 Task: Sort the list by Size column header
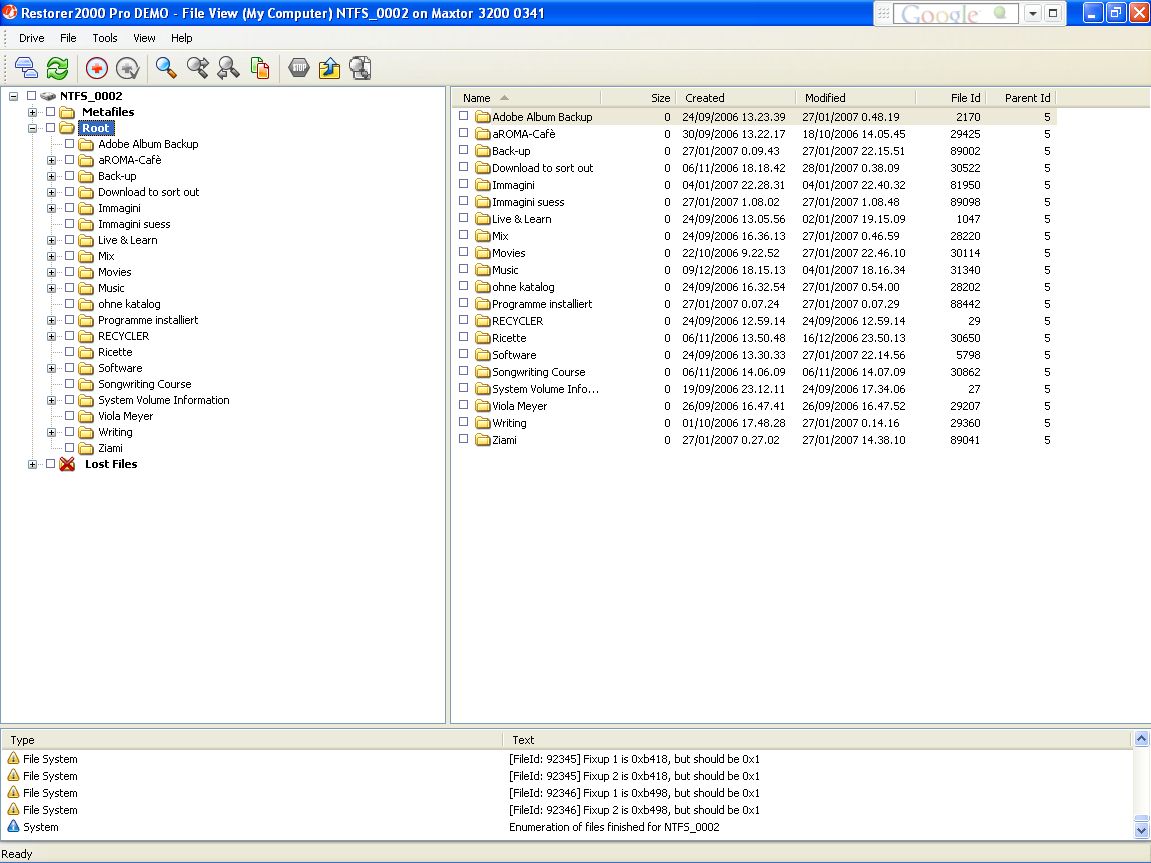tap(638, 98)
